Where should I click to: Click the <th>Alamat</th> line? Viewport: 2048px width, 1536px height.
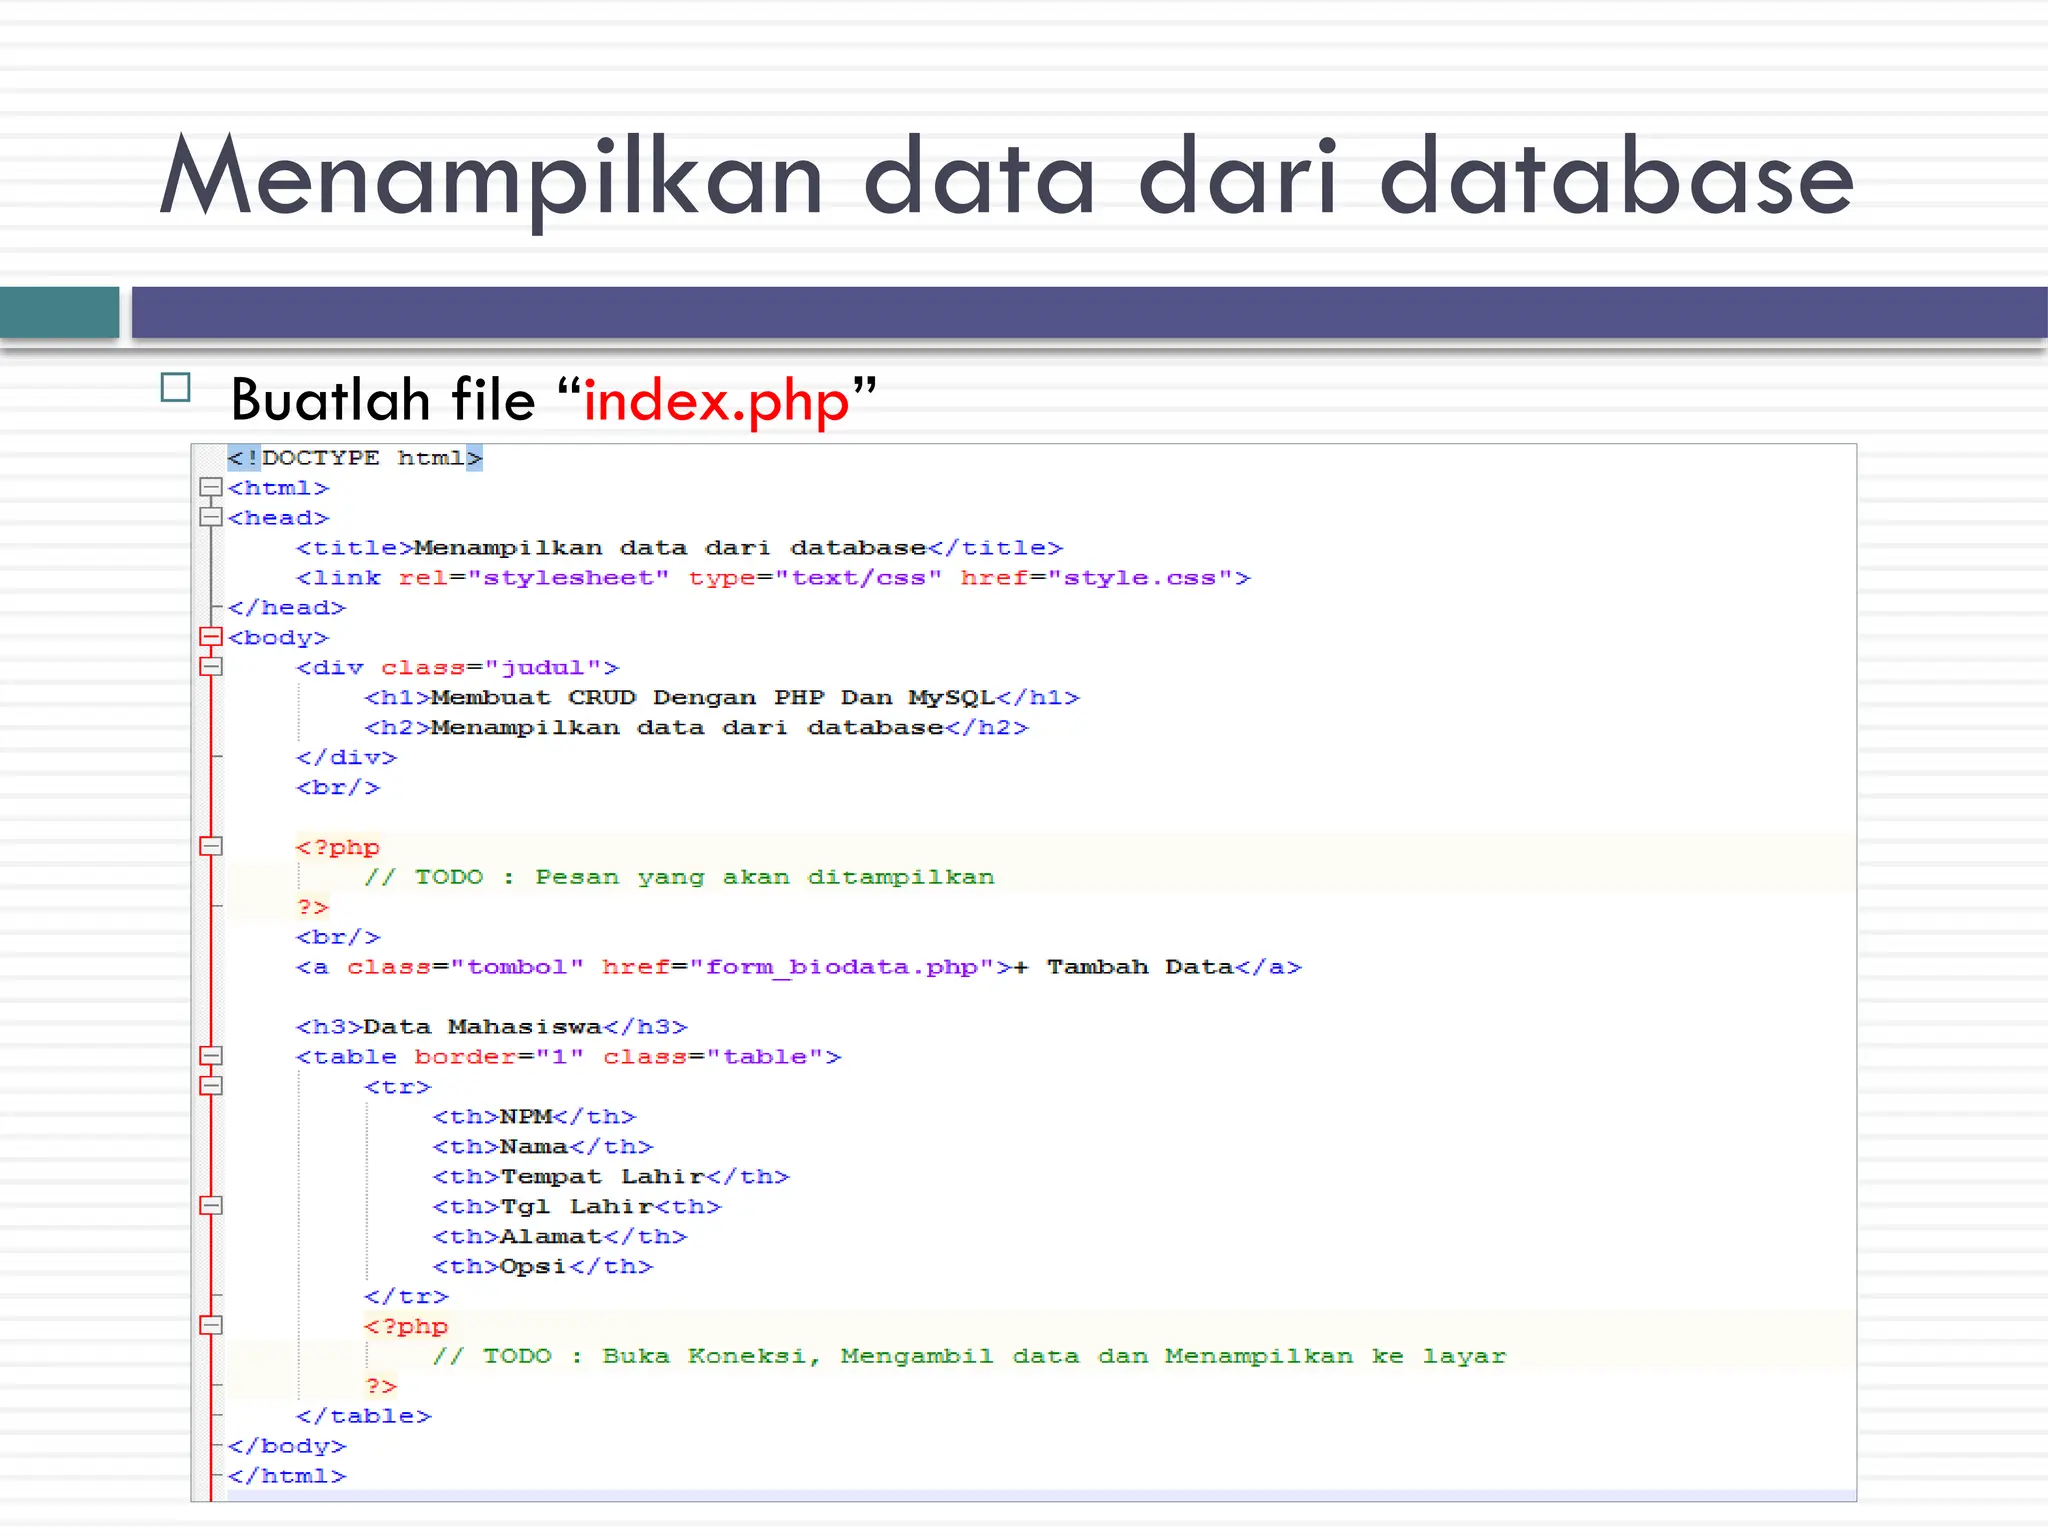[x=560, y=1237]
